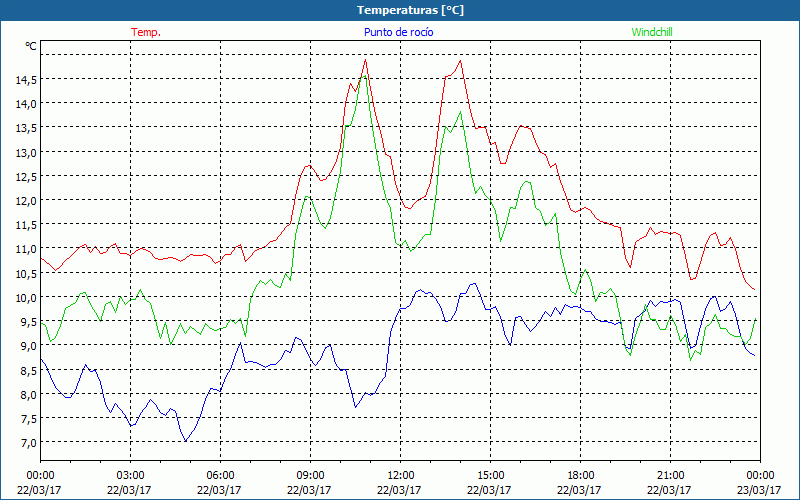
Task: Click the 15:00 time axis label
Action: click(490, 475)
